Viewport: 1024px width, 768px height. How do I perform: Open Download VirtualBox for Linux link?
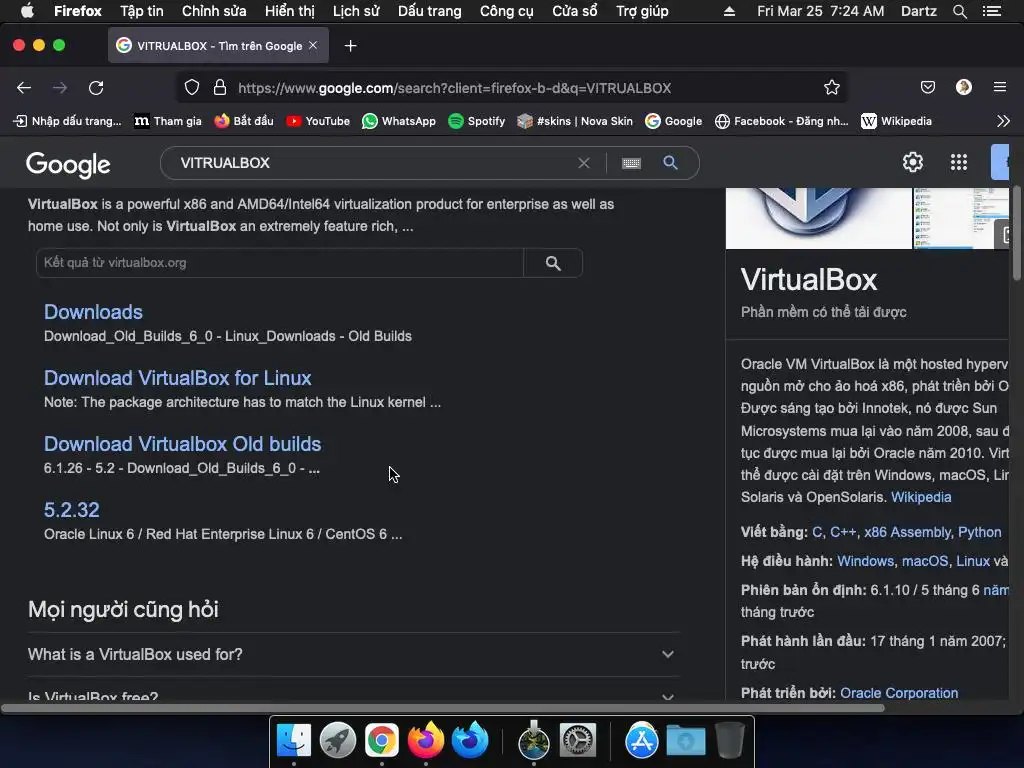(178, 378)
